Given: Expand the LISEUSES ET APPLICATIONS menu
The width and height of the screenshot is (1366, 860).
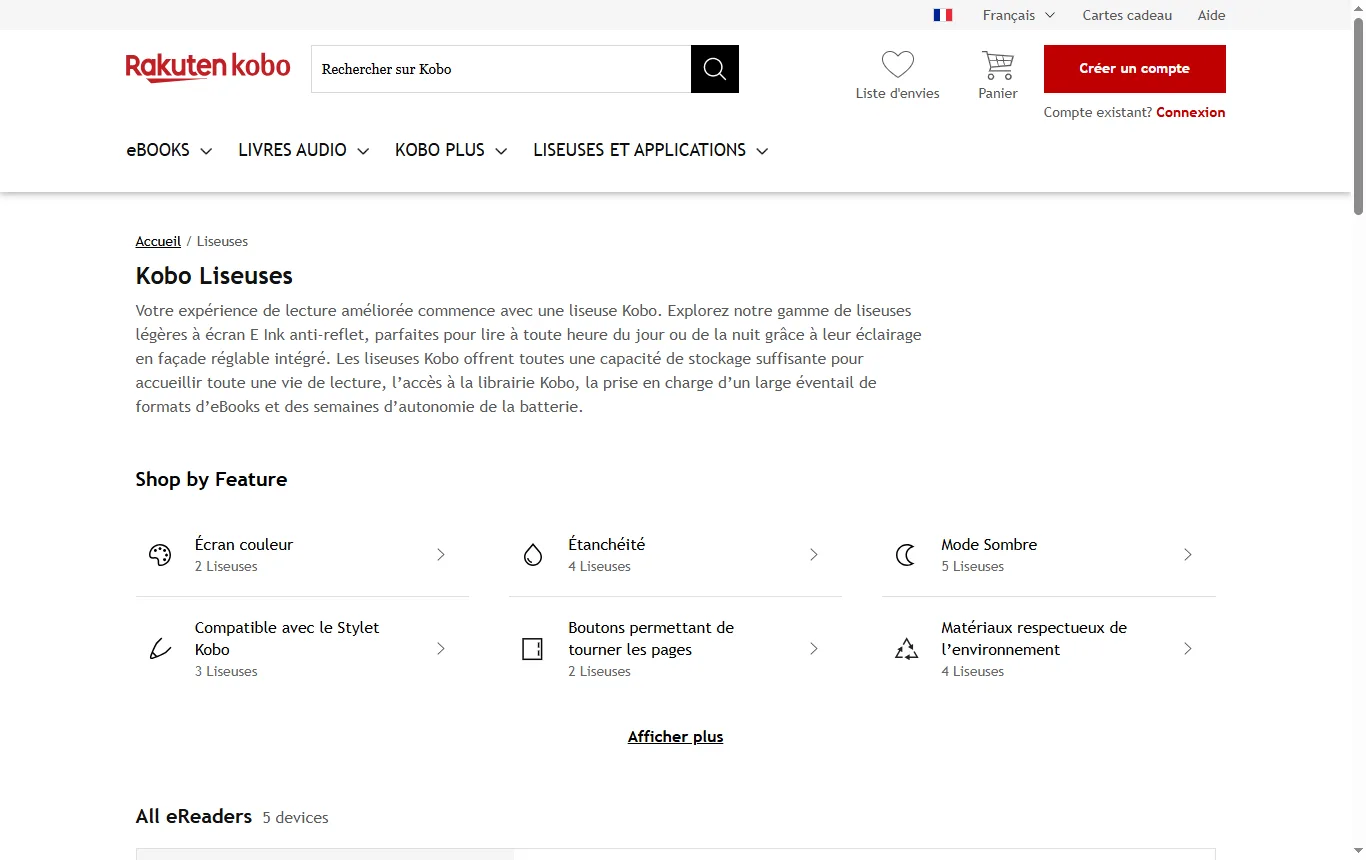Looking at the screenshot, I should coord(651,150).
